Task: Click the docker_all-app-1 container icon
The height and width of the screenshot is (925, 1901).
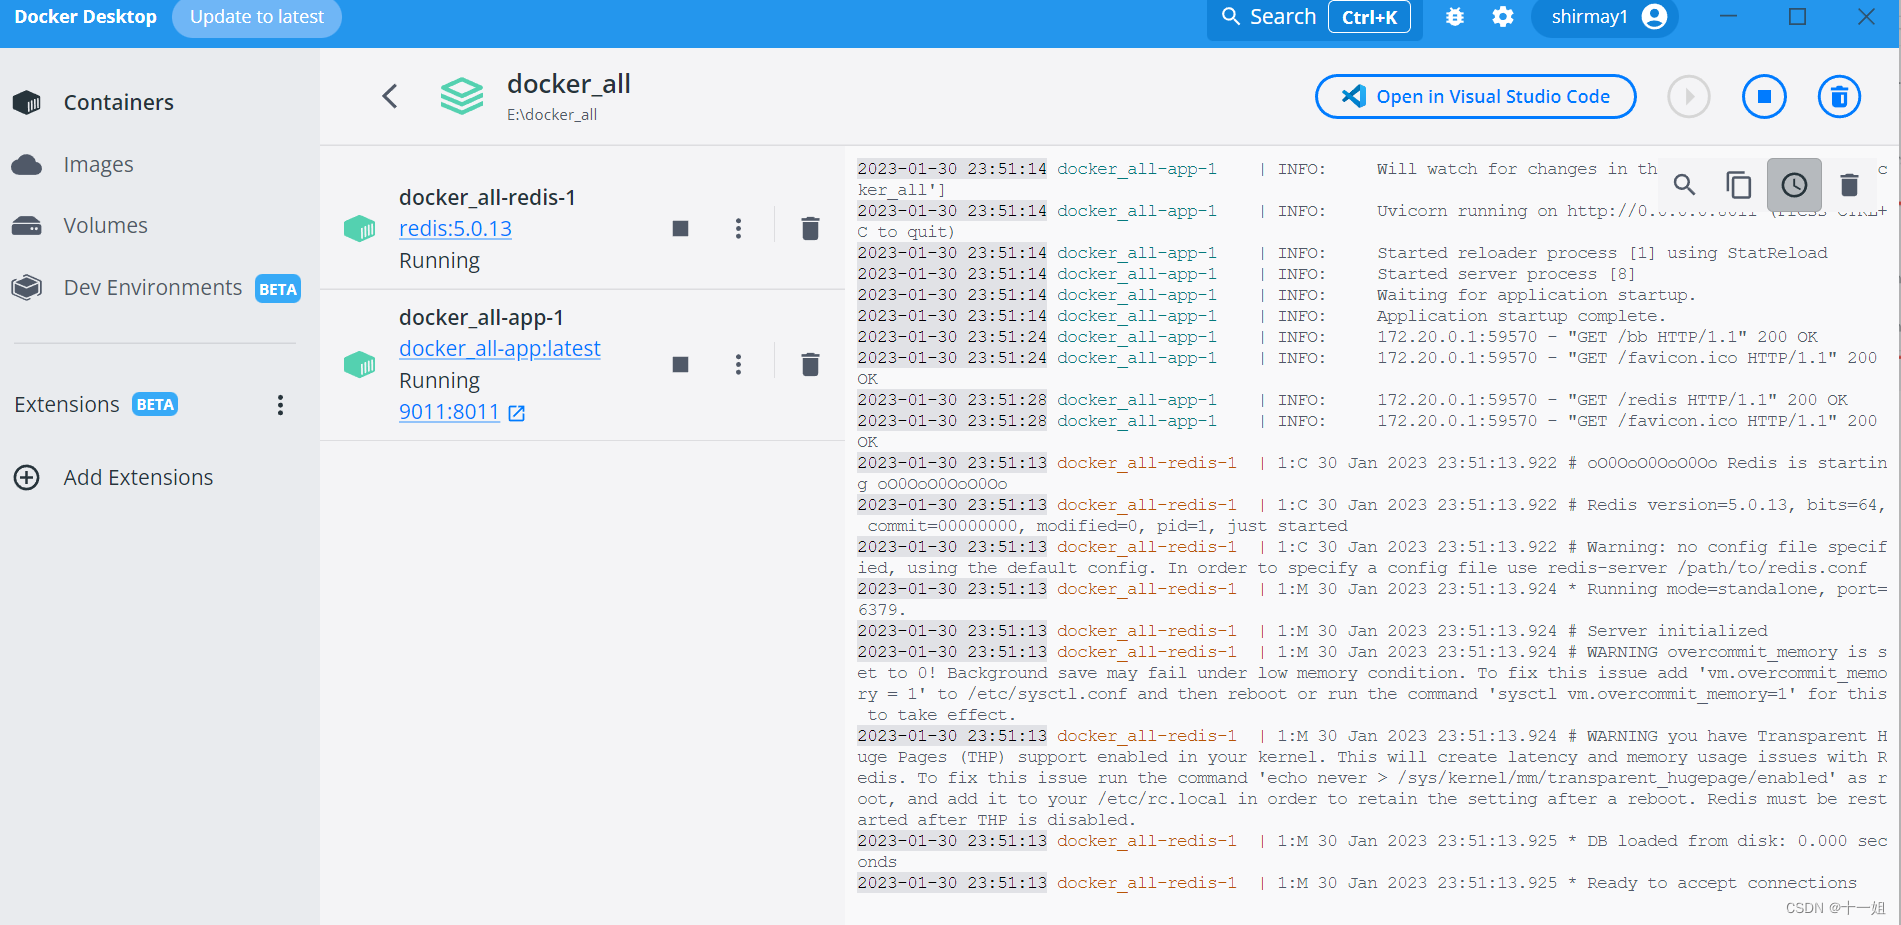Action: (359, 365)
